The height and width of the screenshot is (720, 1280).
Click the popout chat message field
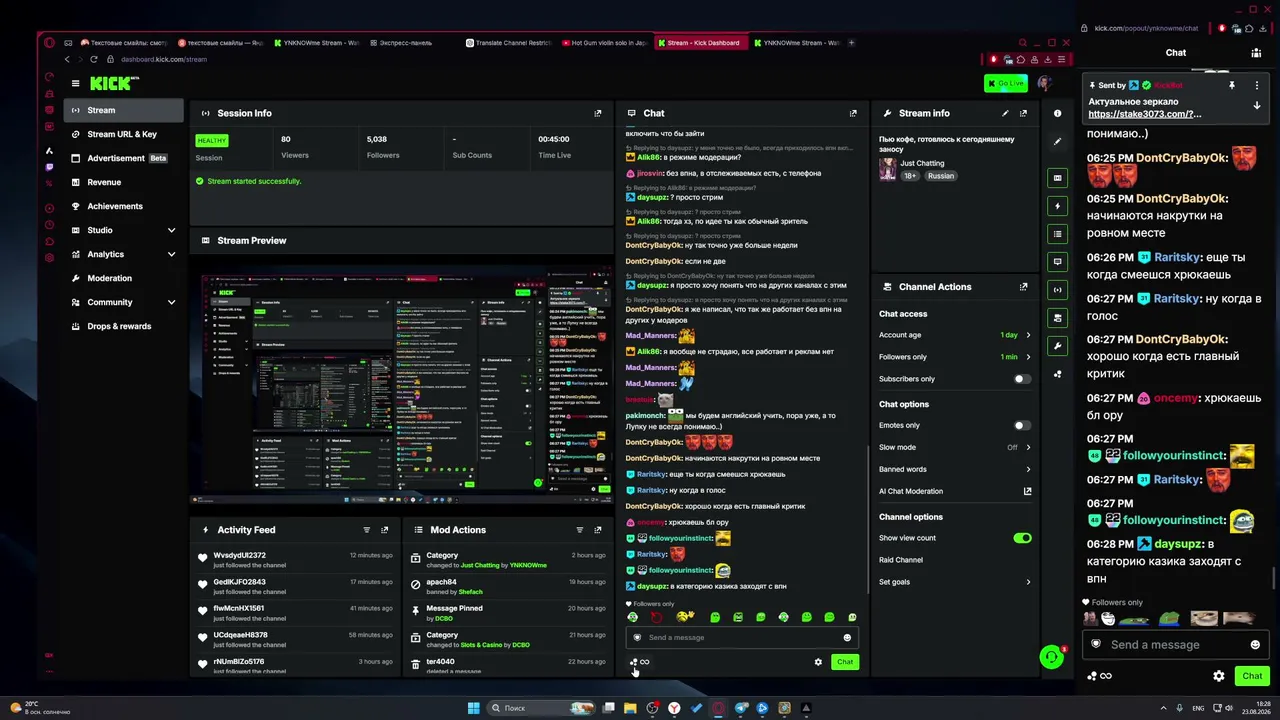(x=1175, y=645)
